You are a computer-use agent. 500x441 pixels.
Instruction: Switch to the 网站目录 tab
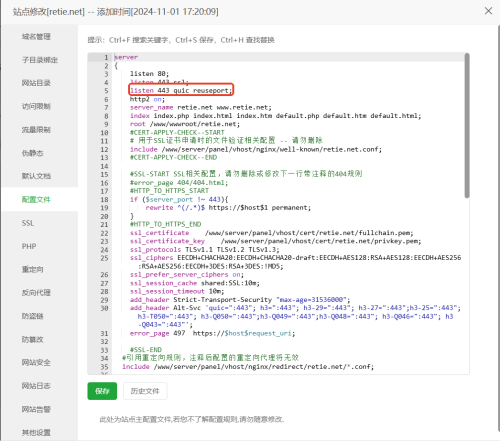pyautogui.click(x=36, y=83)
